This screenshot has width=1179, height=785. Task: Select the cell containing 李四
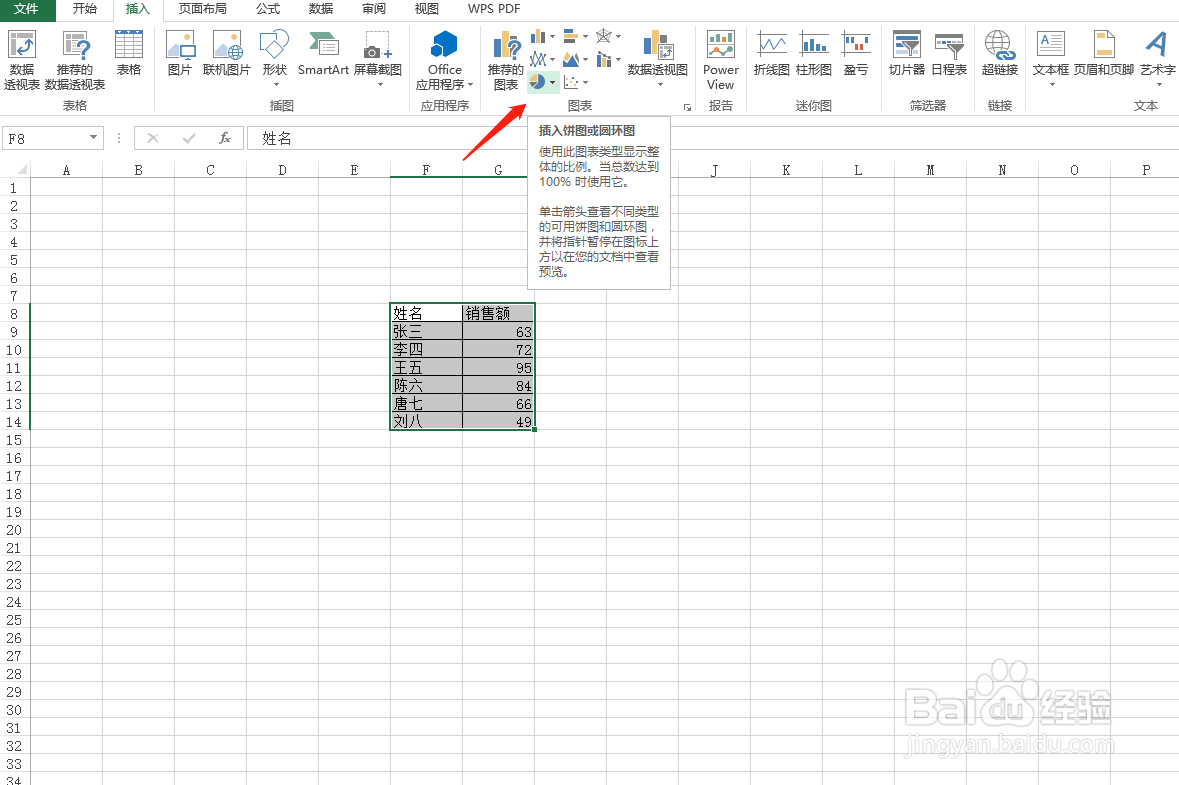coord(426,349)
